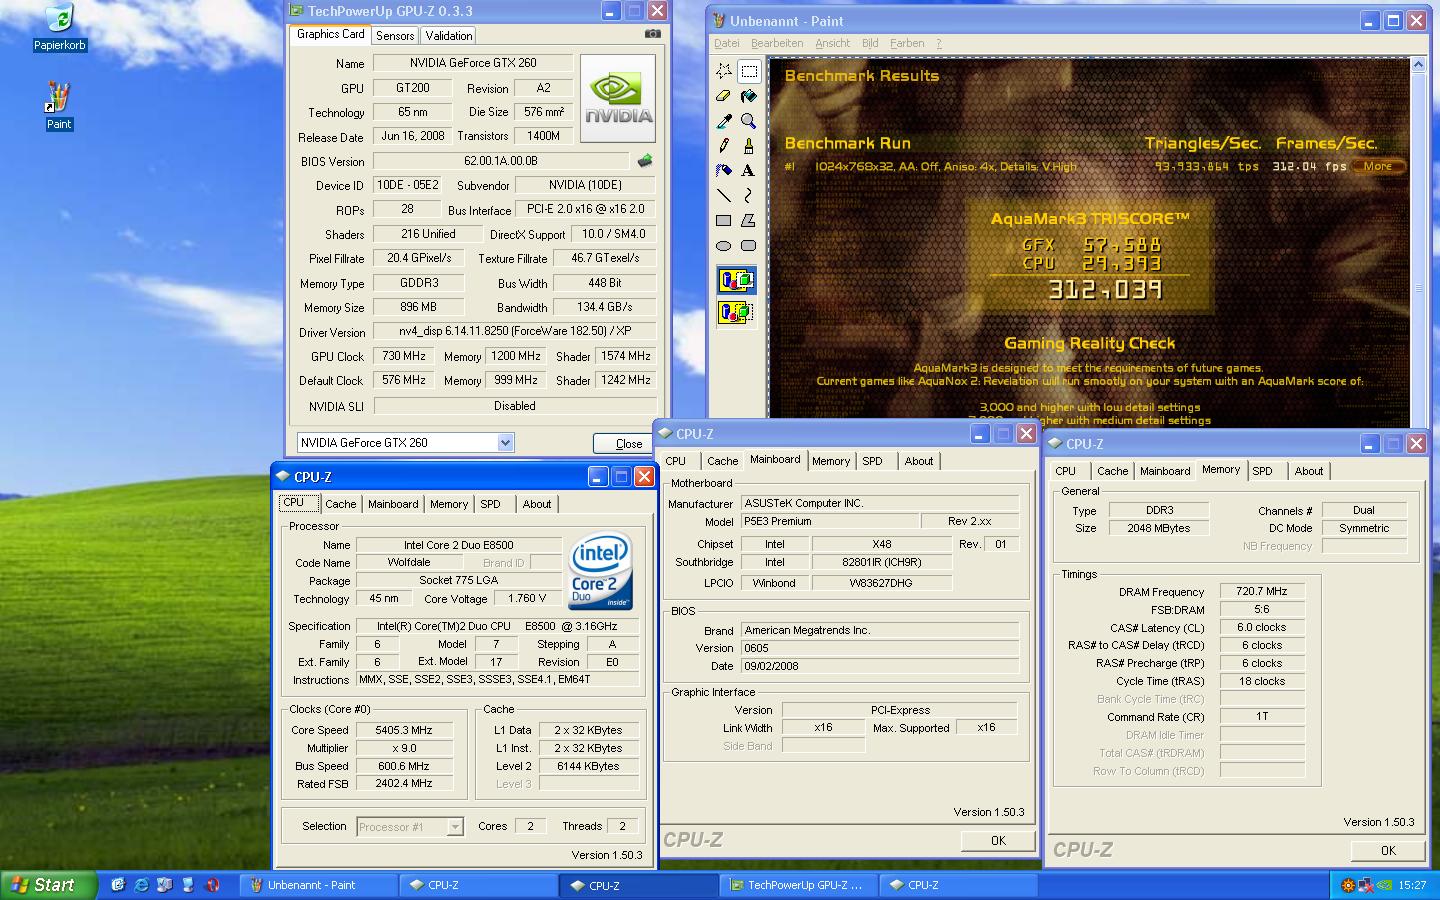The width and height of the screenshot is (1440, 900).
Task: Pick the Text tool in Paint
Action: pos(748,171)
